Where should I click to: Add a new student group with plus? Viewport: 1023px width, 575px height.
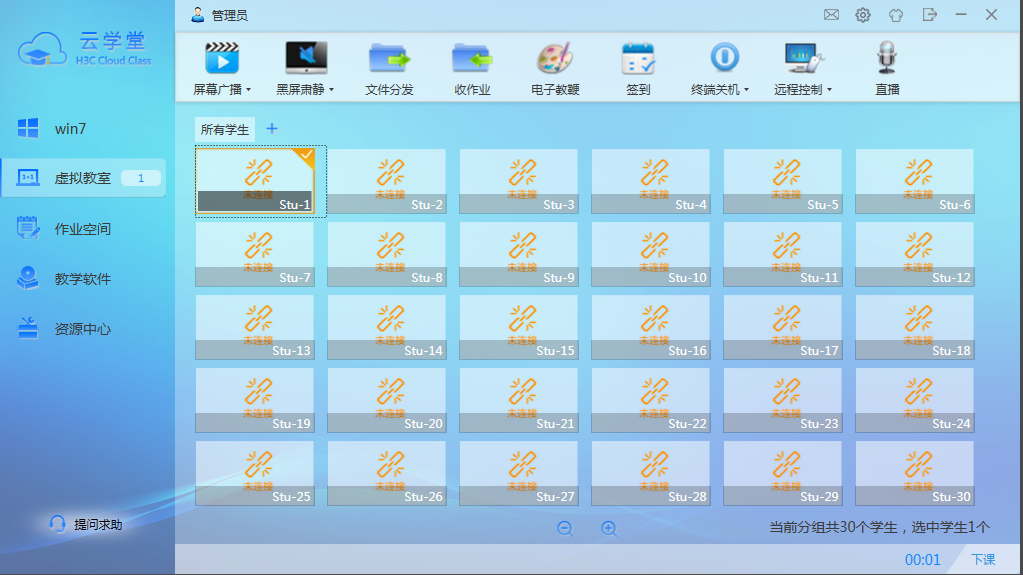272,129
